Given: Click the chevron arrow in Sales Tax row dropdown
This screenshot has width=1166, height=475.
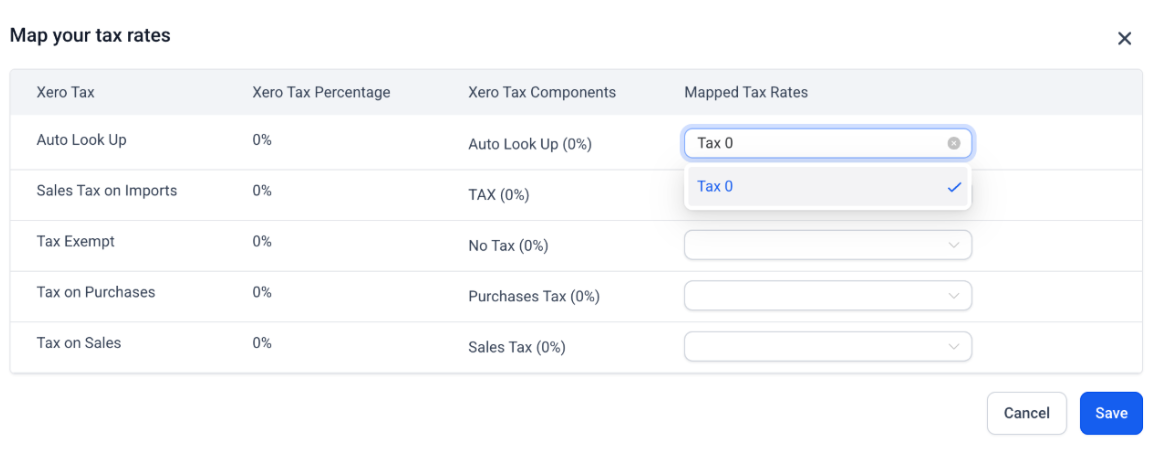Looking at the screenshot, I should tap(953, 347).
